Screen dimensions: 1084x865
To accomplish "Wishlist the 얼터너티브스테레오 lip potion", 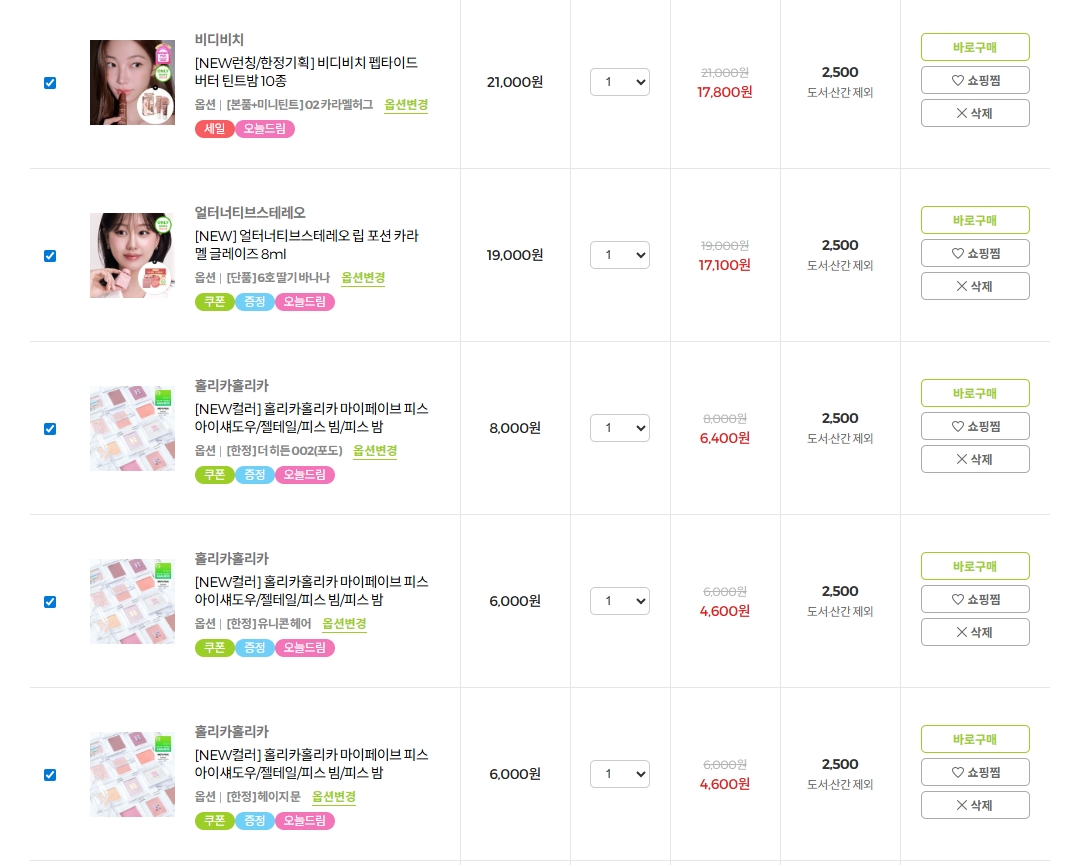I will 975,253.
